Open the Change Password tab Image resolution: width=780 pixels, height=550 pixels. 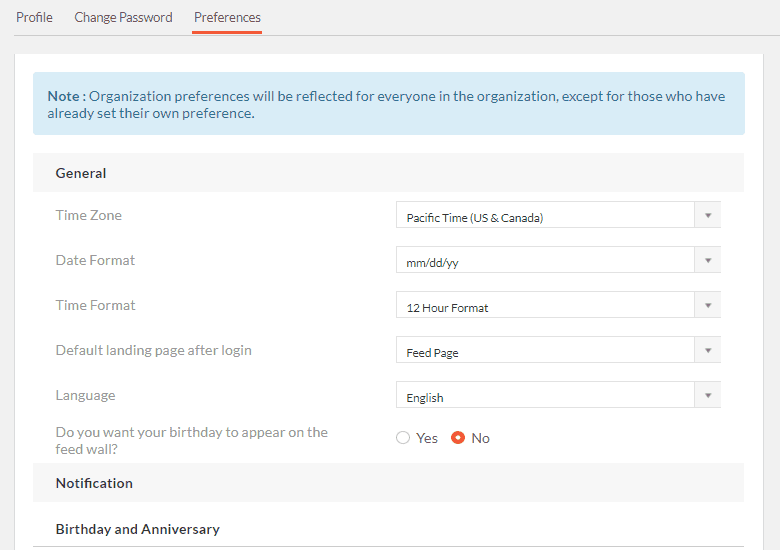pos(123,17)
